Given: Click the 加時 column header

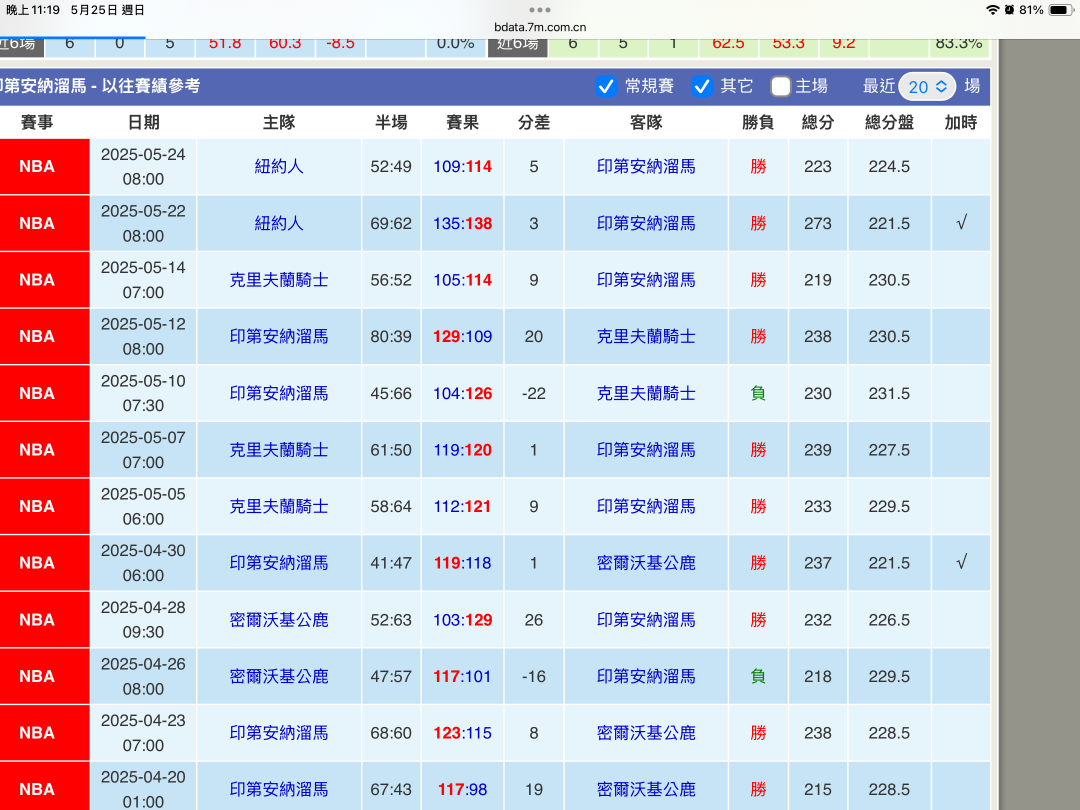Looking at the screenshot, I should pyautogui.click(x=961, y=123).
